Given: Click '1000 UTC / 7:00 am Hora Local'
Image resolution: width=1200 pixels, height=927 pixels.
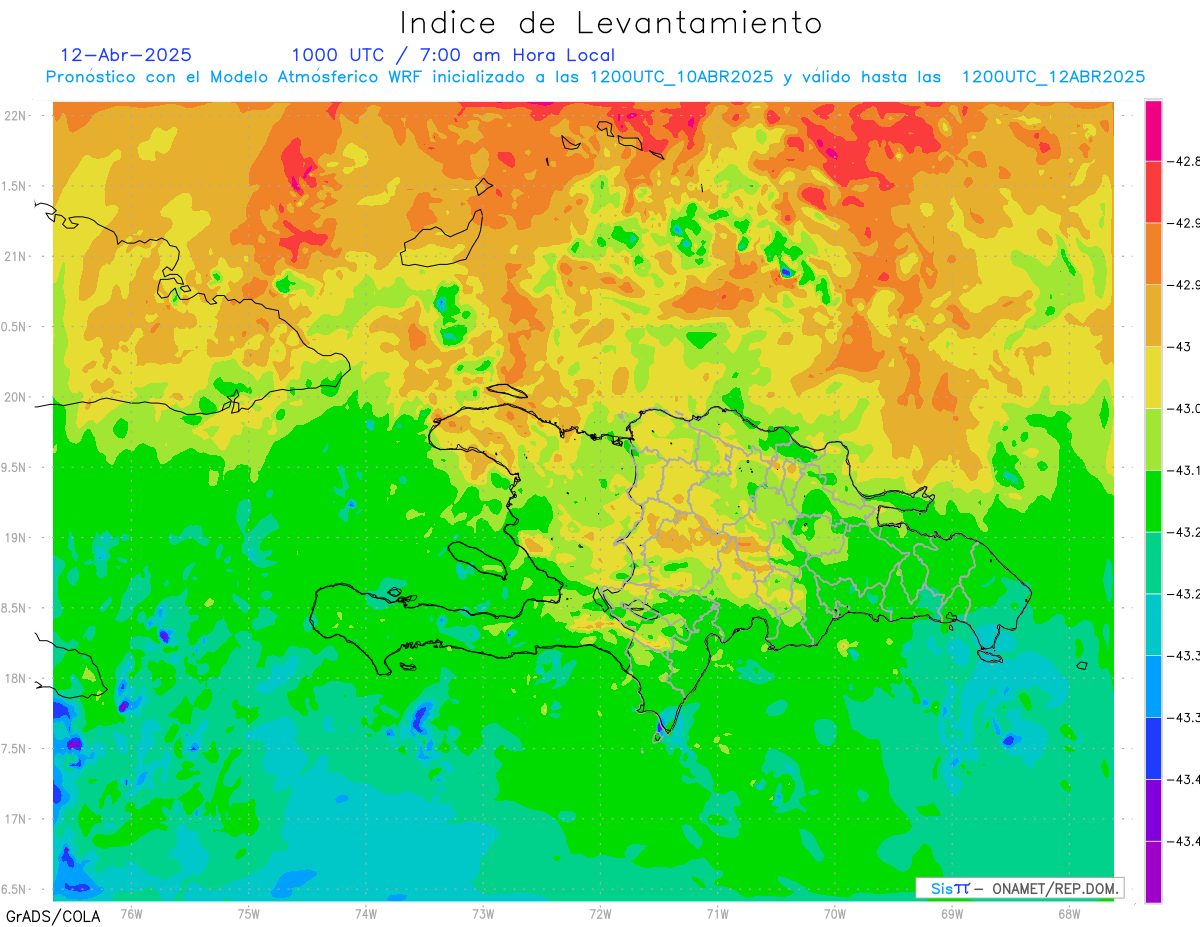Looking at the screenshot, I should pos(453,56).
